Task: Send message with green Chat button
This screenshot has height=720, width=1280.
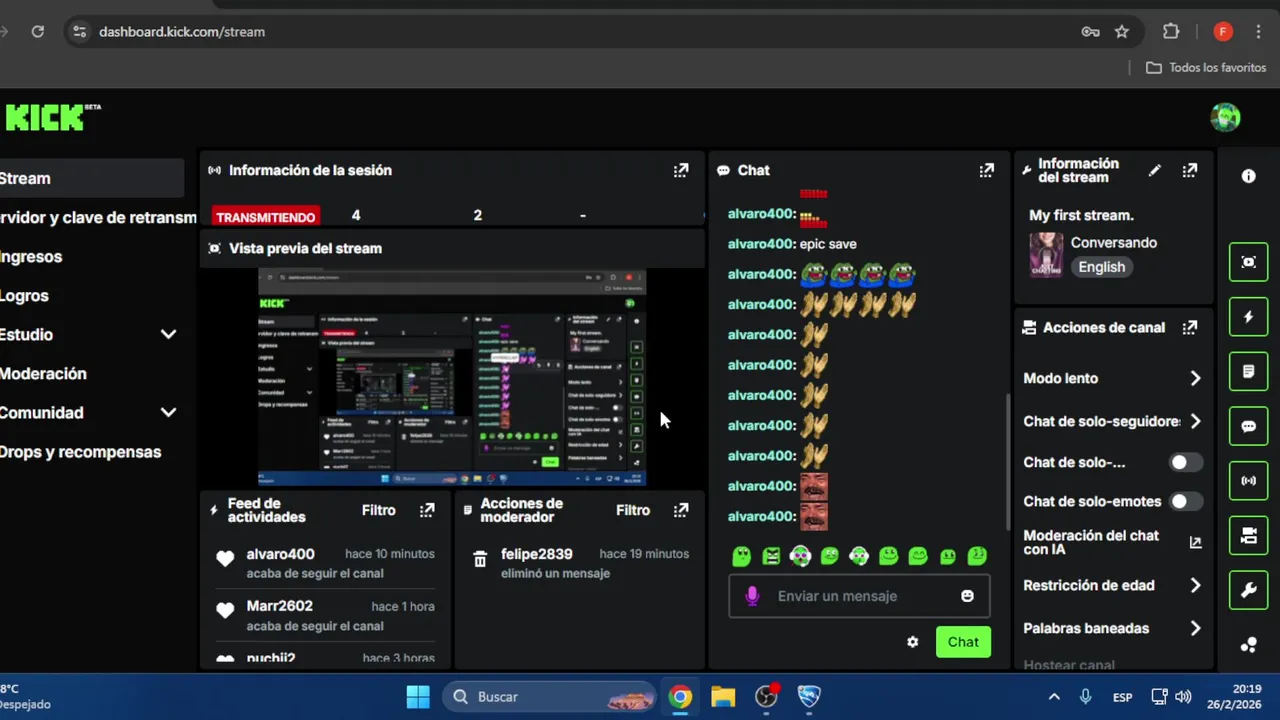Action: (963, 642)
